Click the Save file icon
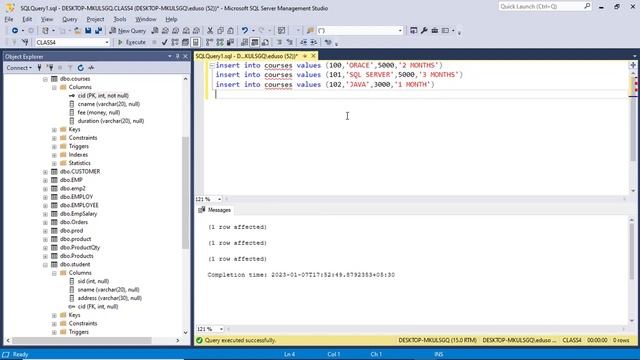 click(x=88, y=31)
